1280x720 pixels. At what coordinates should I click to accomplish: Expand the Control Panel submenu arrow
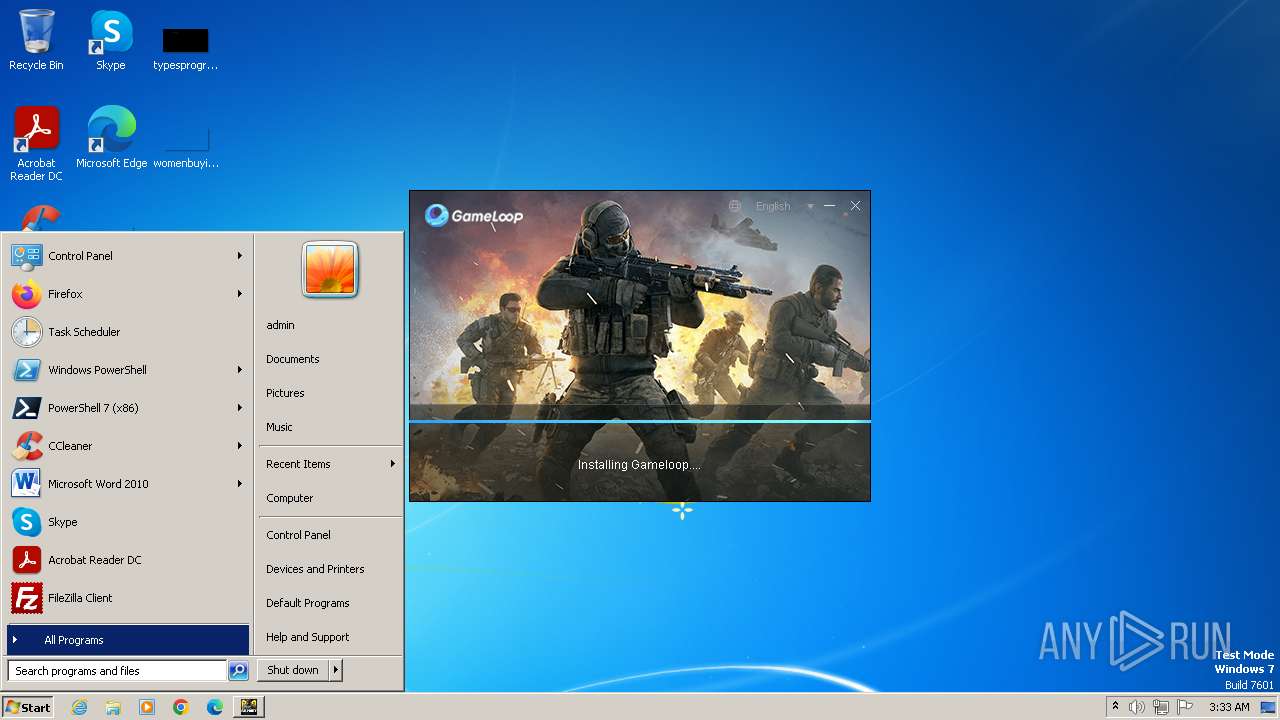pos(240,256)
